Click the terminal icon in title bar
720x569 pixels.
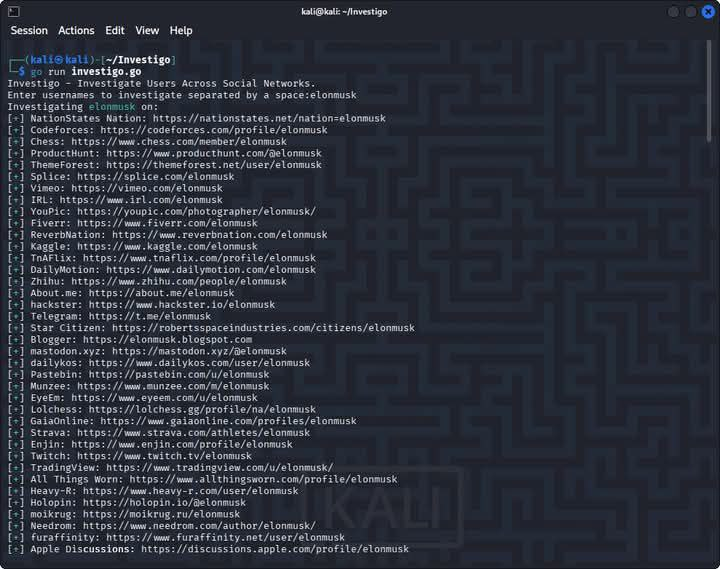pos(14,11)
